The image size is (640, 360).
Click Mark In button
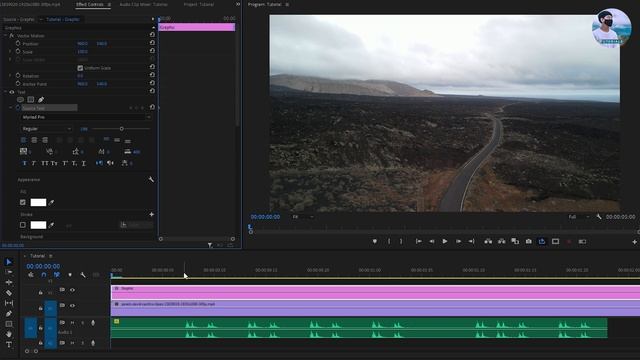pos(389,242)
